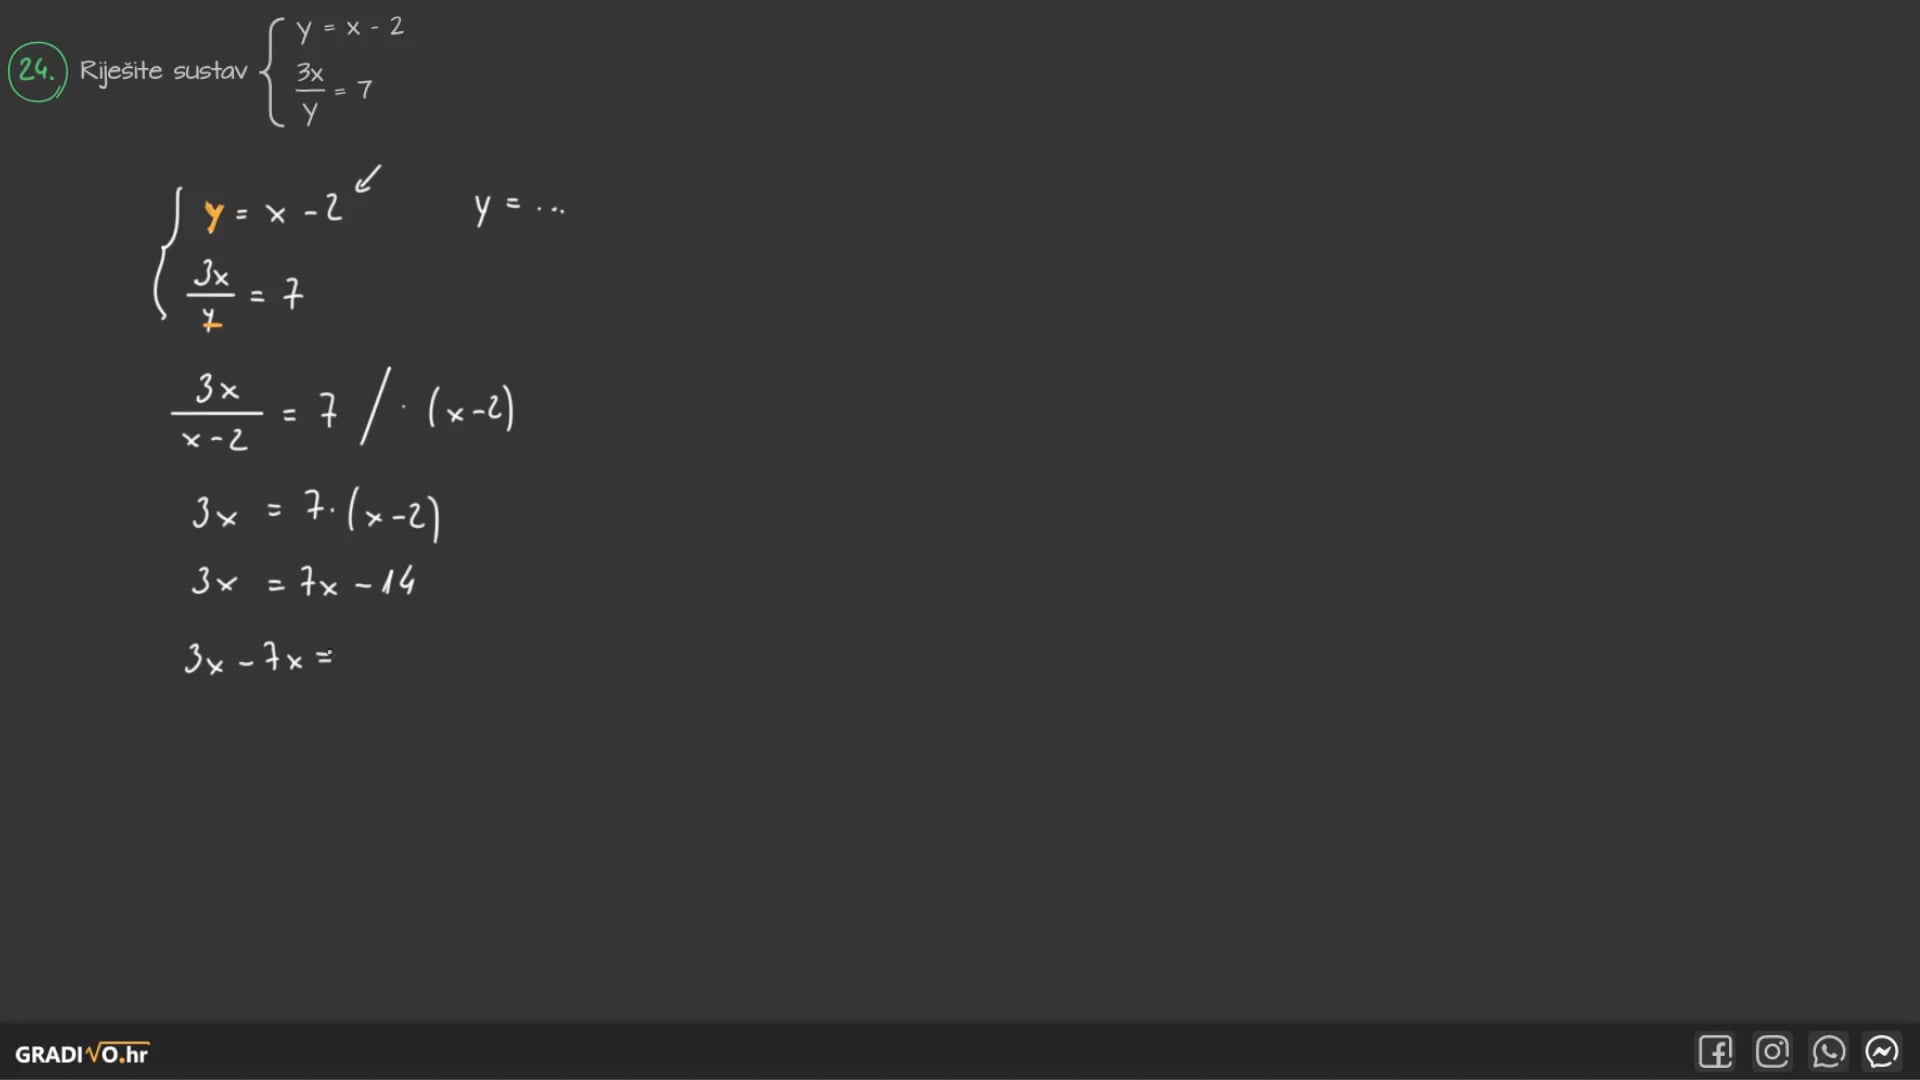1920x1080 pixels.
Task: Click the GRADIVO.hr logo
Action: click(x=82, y=1054)
